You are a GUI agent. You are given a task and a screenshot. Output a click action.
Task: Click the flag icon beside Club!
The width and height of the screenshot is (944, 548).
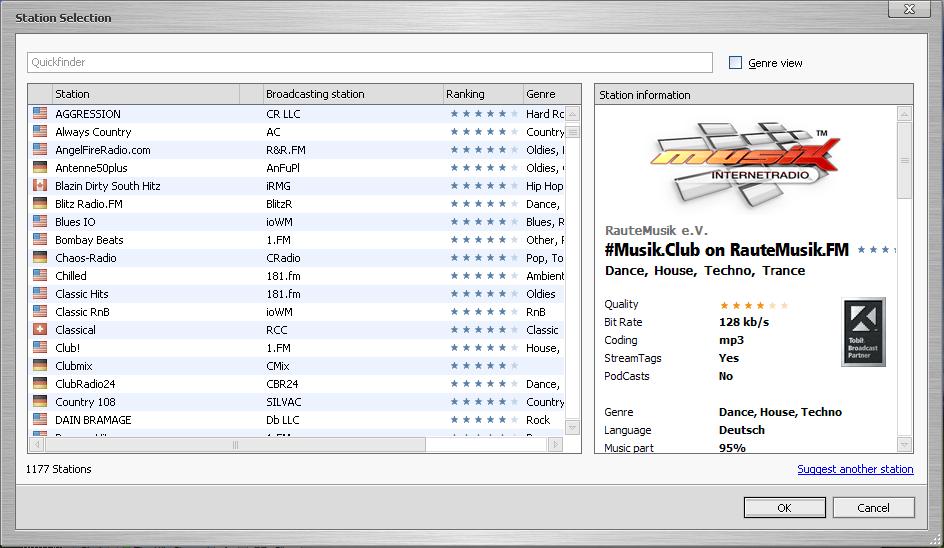40,347
